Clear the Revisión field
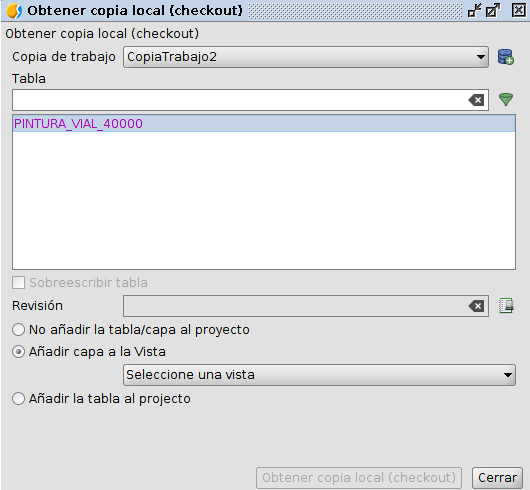530x490 pixels. pyautogui.click(x=476, y=306)
